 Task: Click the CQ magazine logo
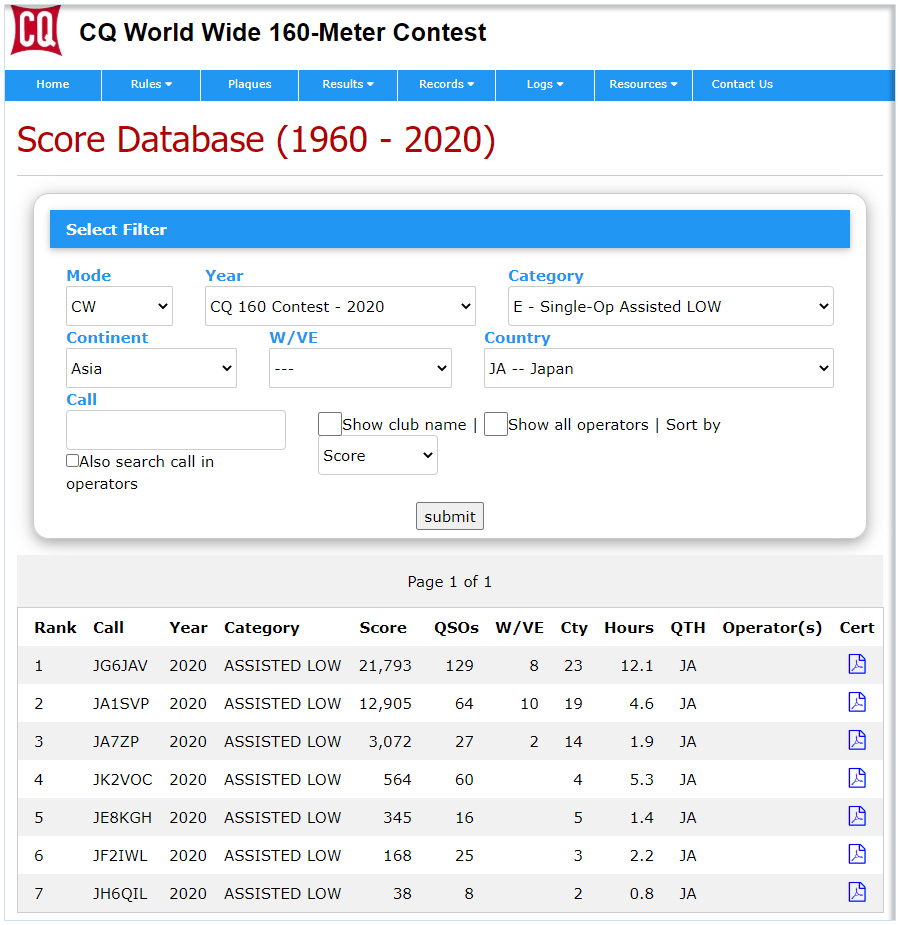point(36,30)
